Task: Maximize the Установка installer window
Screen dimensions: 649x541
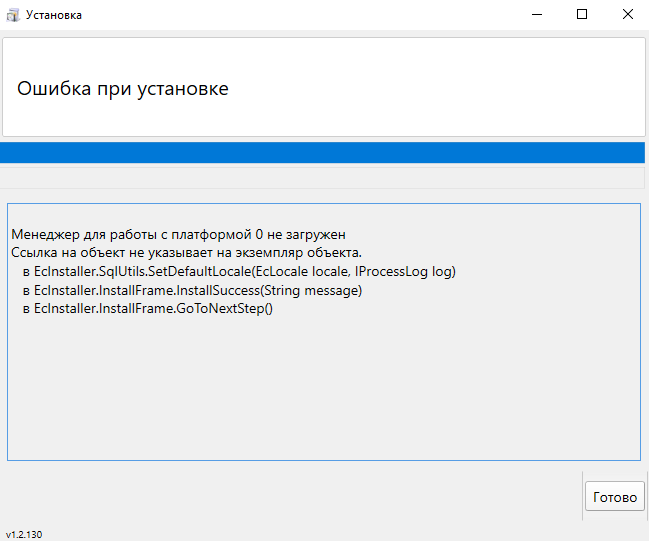Action: [x=582, y=14]
